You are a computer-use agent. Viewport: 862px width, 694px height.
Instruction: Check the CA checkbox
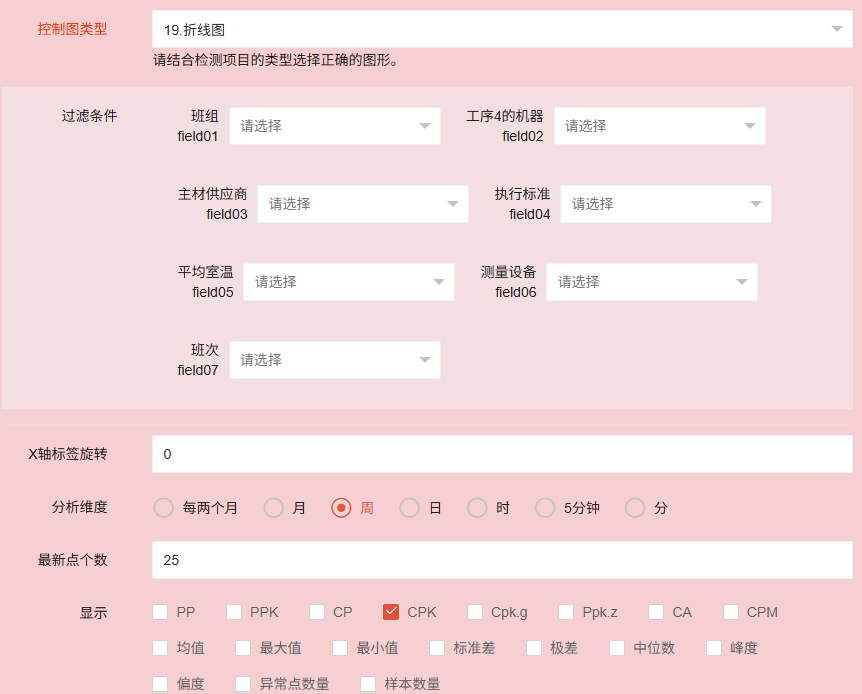(656, 612)
